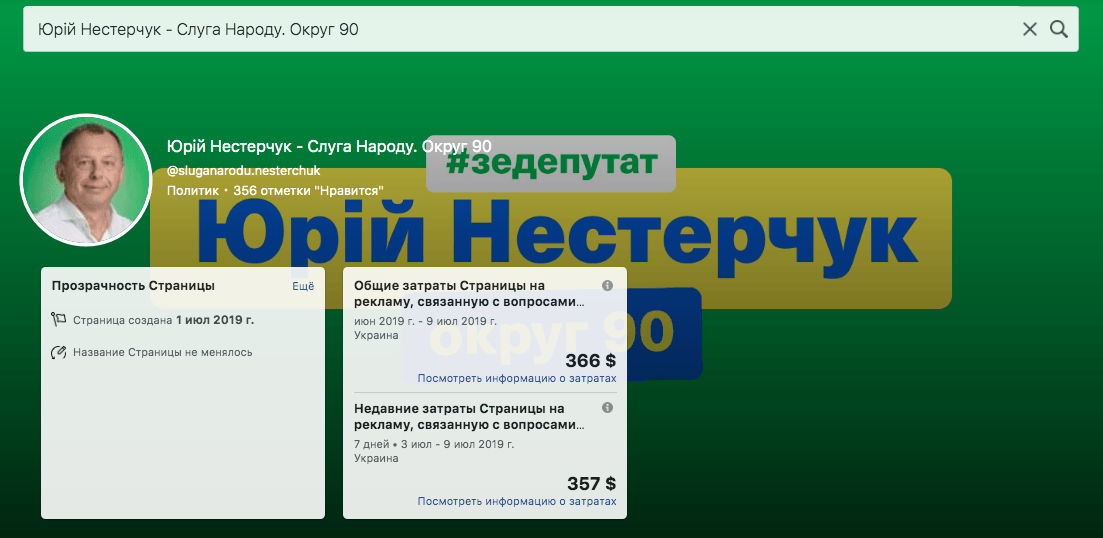Click the @sluganarodu.nesterchuk handle
Image resolution: width=1103 pixels, height=538 pixels.
[x=243, y=169]
